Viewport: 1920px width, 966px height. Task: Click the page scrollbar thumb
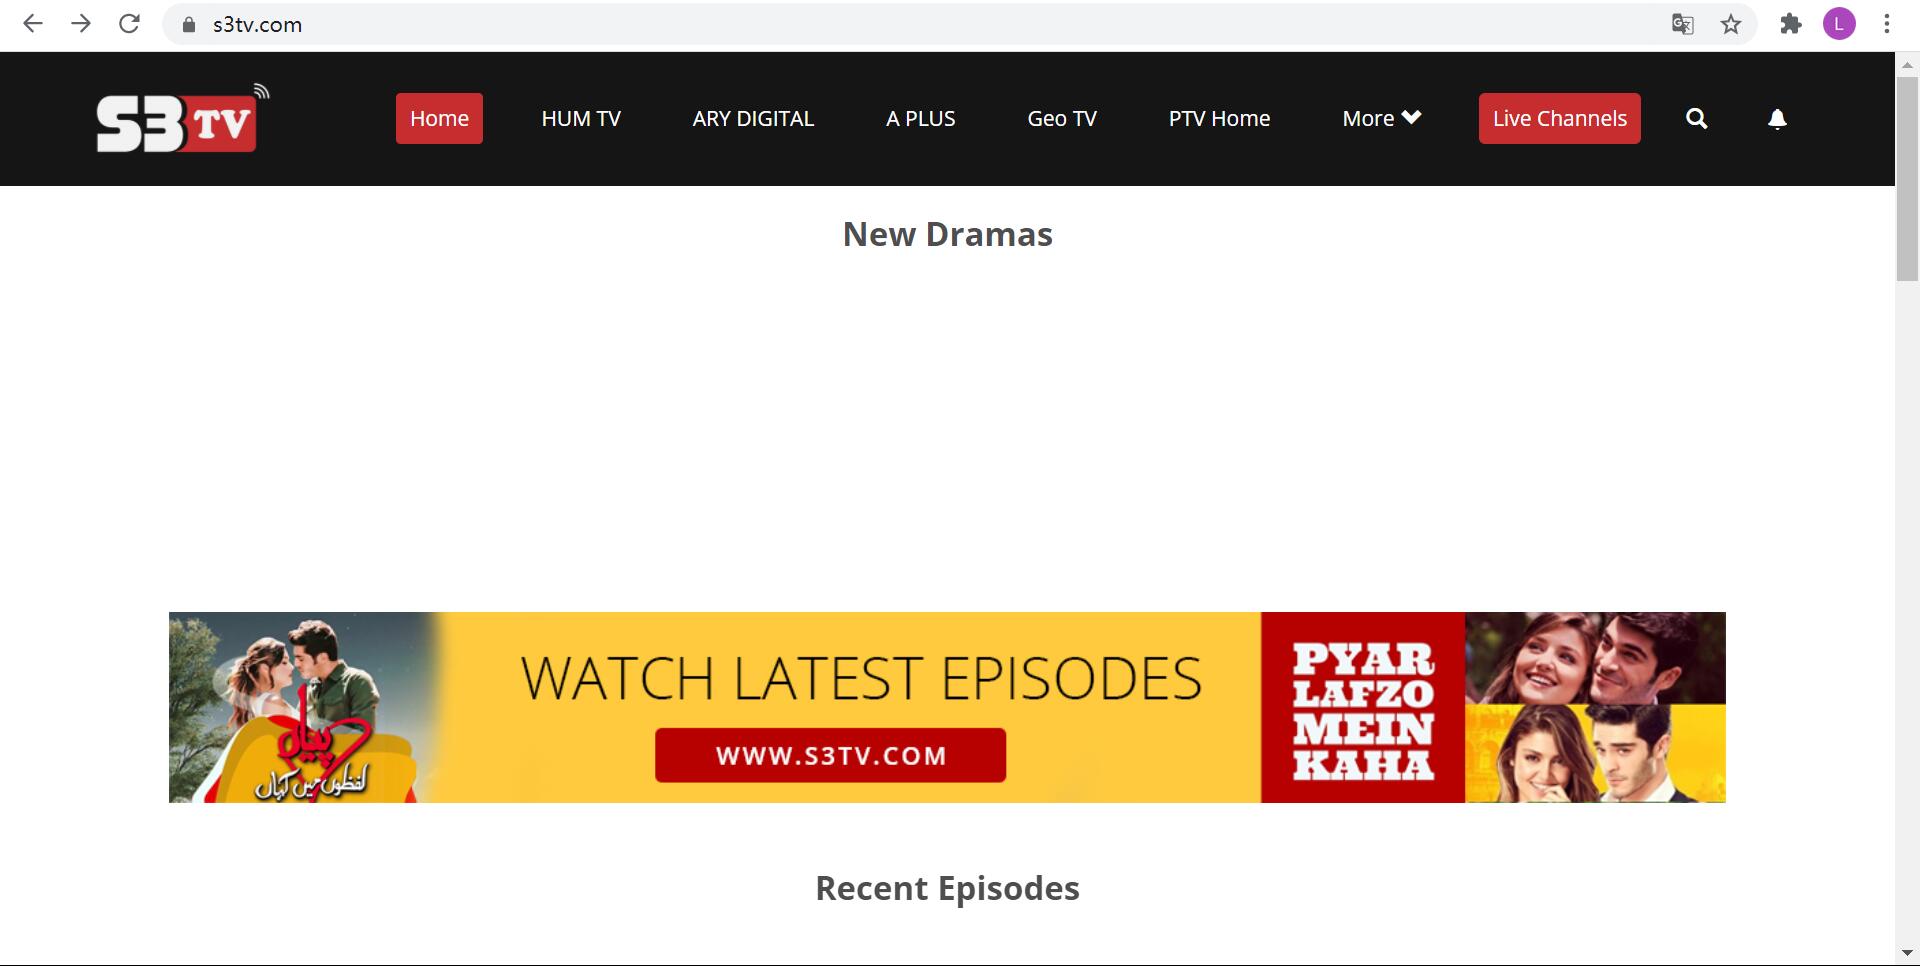pos(1907,178)
